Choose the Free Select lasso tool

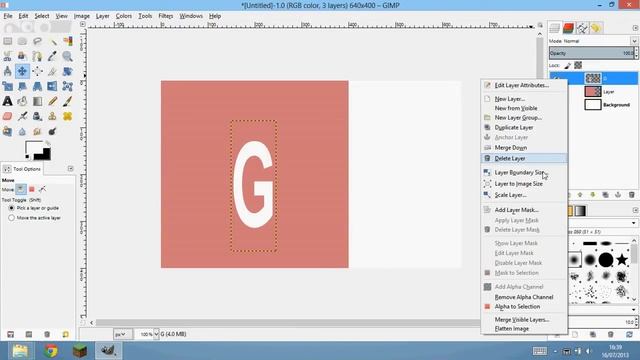click(x=38, y=41)
